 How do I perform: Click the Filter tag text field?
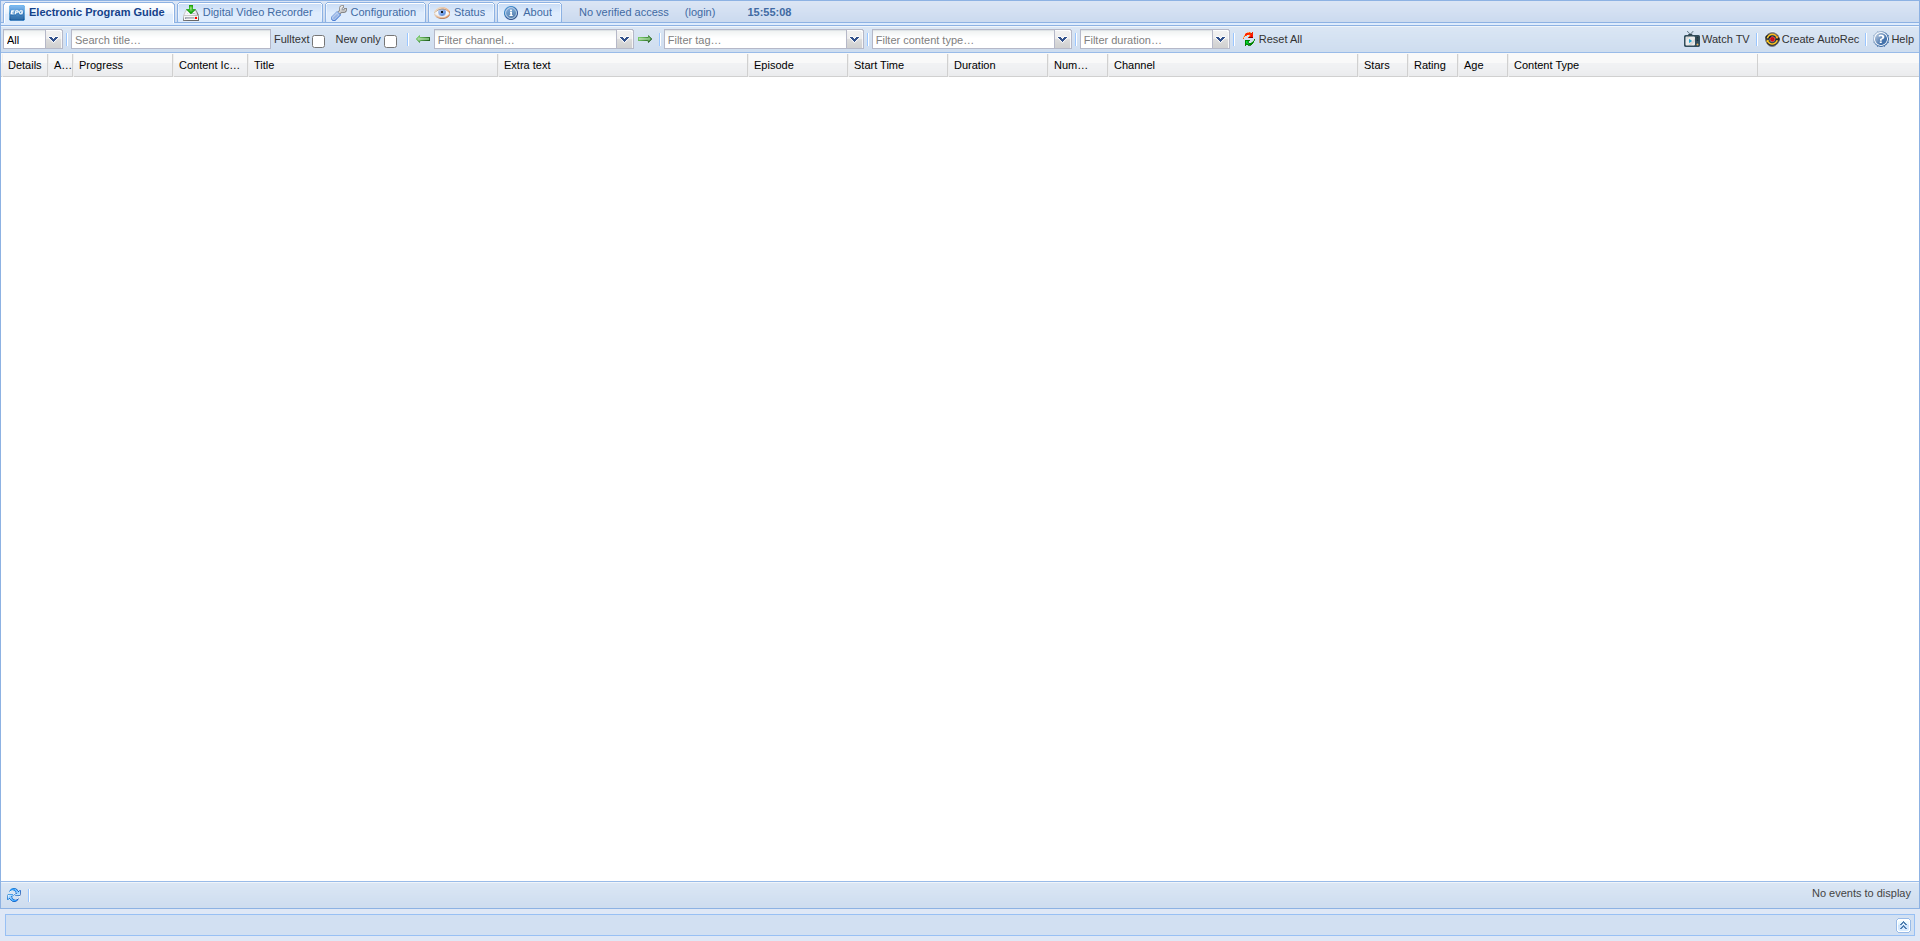(x=755, y=40)
